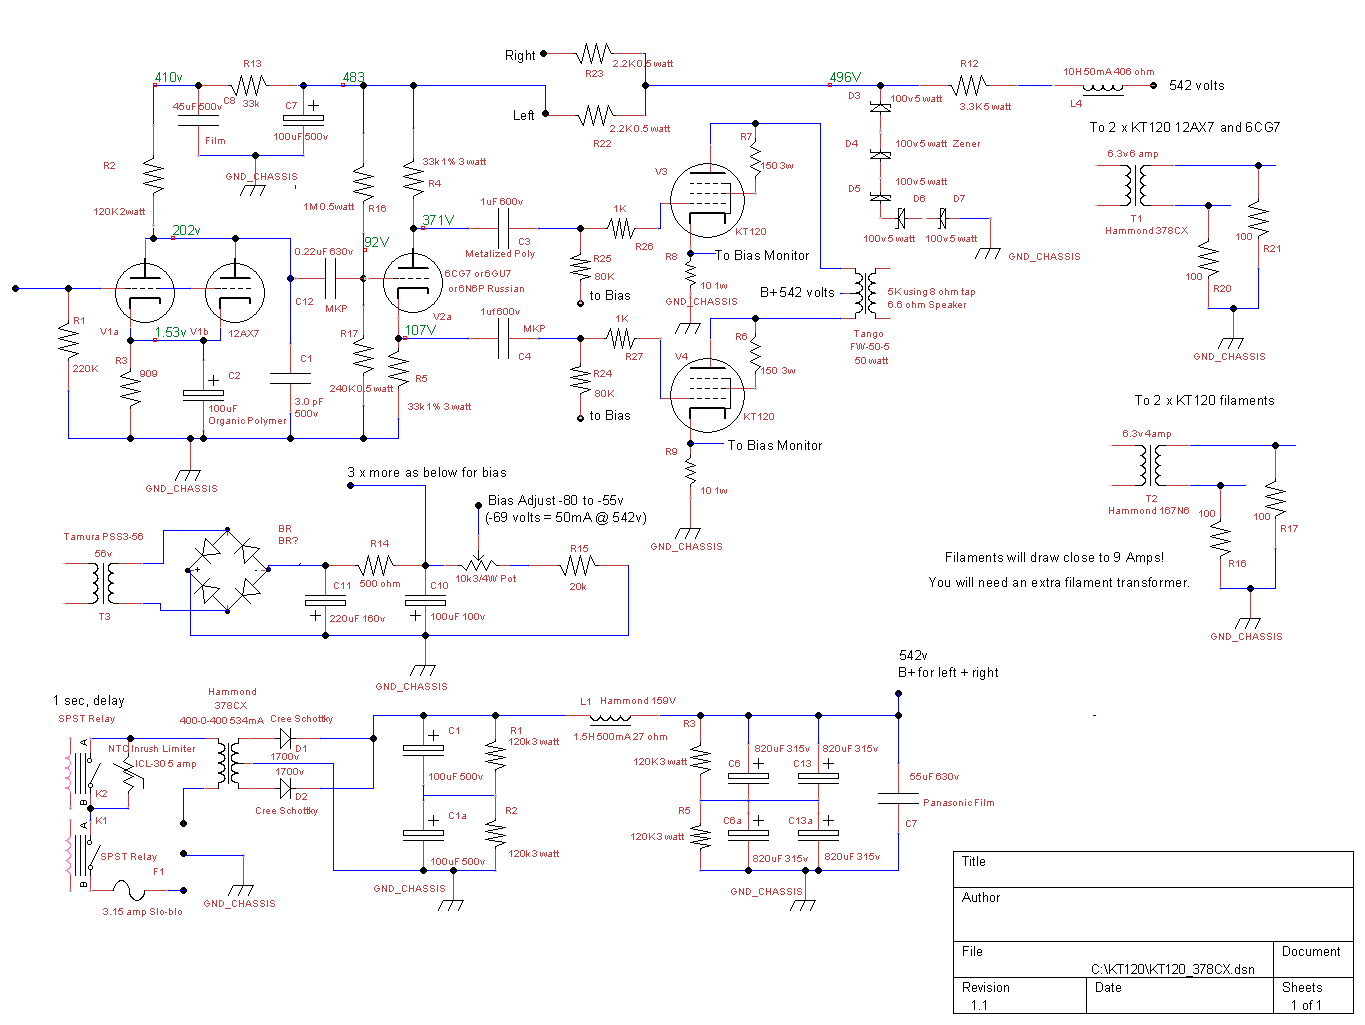1365x1025 pixels.
Task: Select the D1 Cree Schottky diode symbol
Action: tap(285, 739)
